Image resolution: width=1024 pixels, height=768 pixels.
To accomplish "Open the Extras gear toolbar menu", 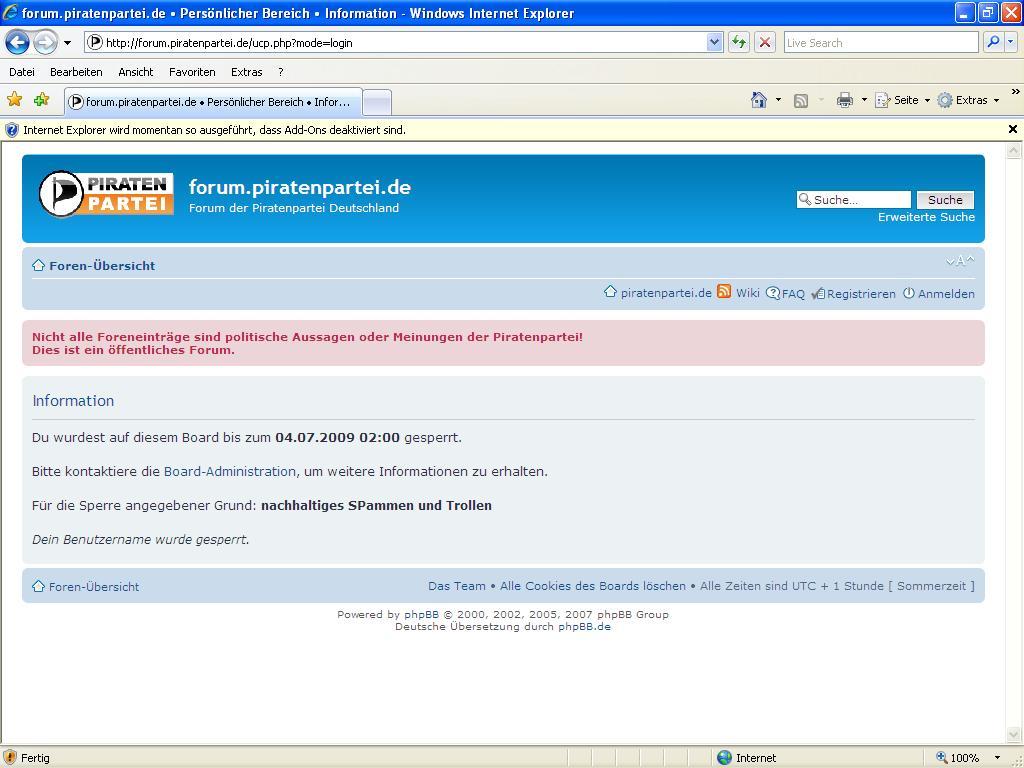I will (x=968, y=100).
